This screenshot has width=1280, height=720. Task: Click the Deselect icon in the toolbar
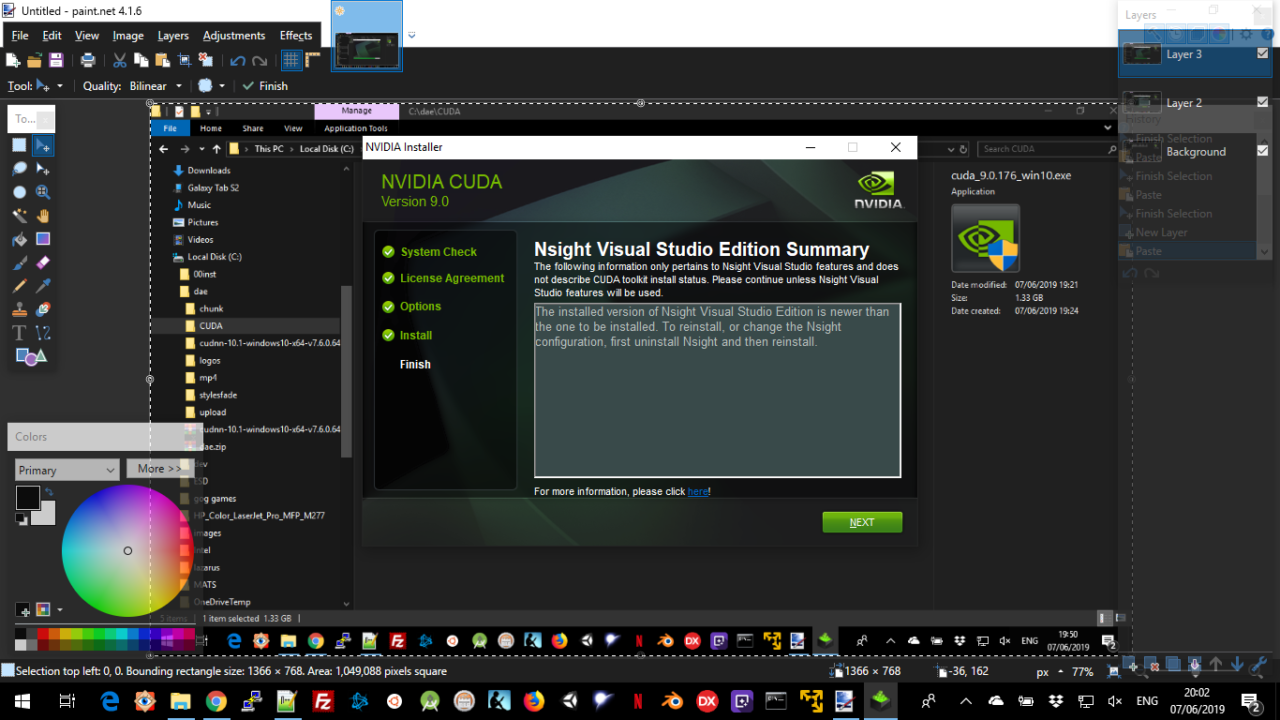pos(206,60)
